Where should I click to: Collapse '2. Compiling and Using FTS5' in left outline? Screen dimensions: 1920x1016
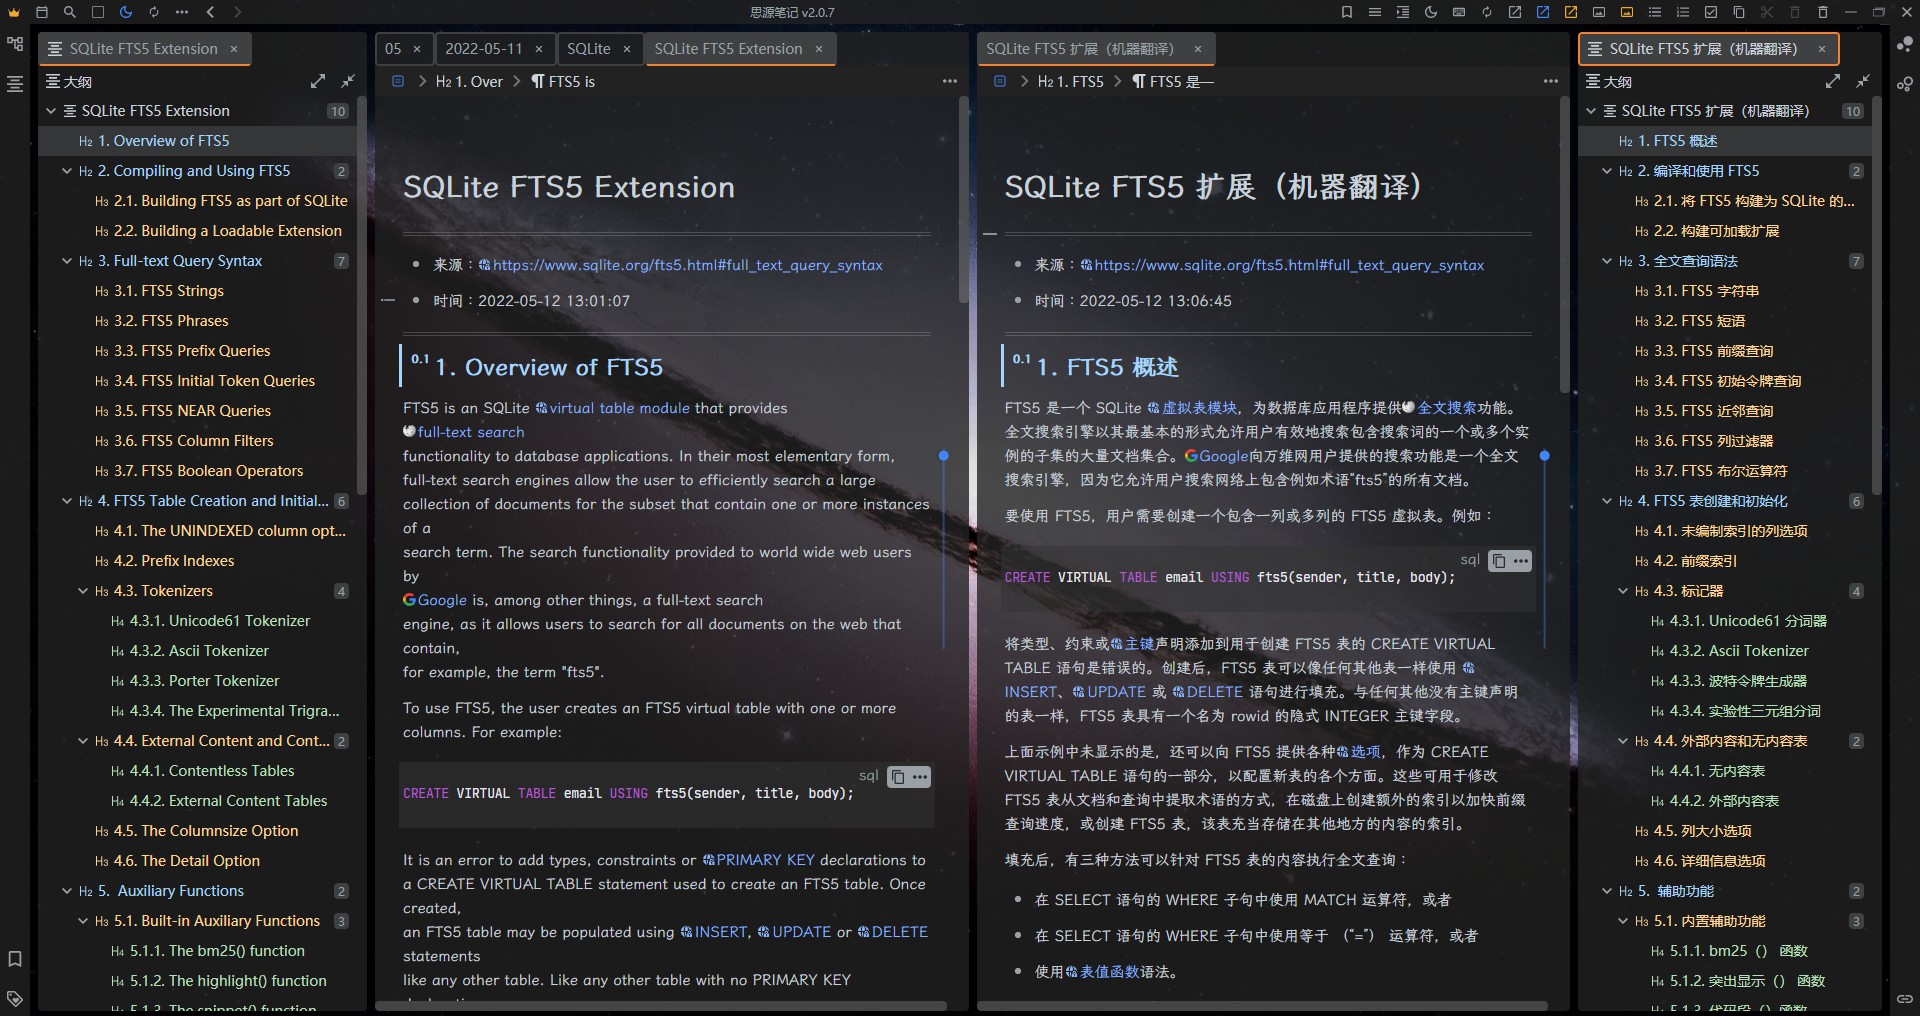coord(67,171)
